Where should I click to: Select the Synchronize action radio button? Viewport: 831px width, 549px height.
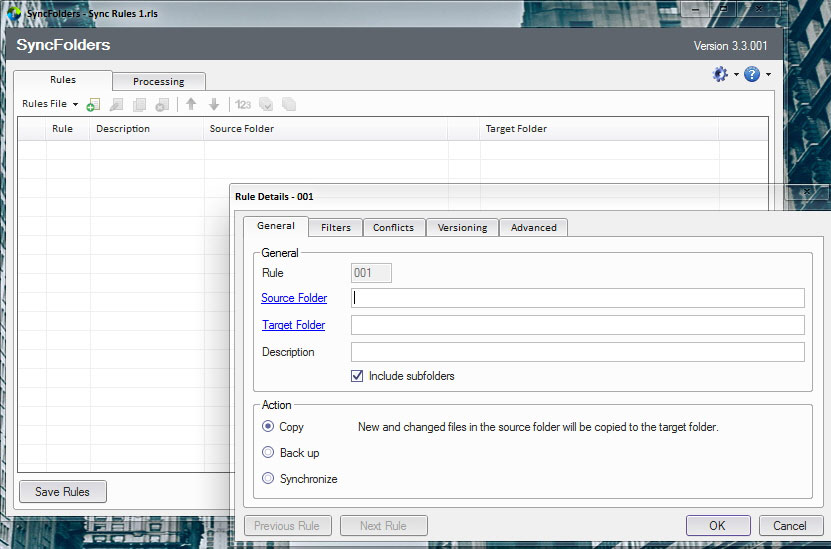268,478
